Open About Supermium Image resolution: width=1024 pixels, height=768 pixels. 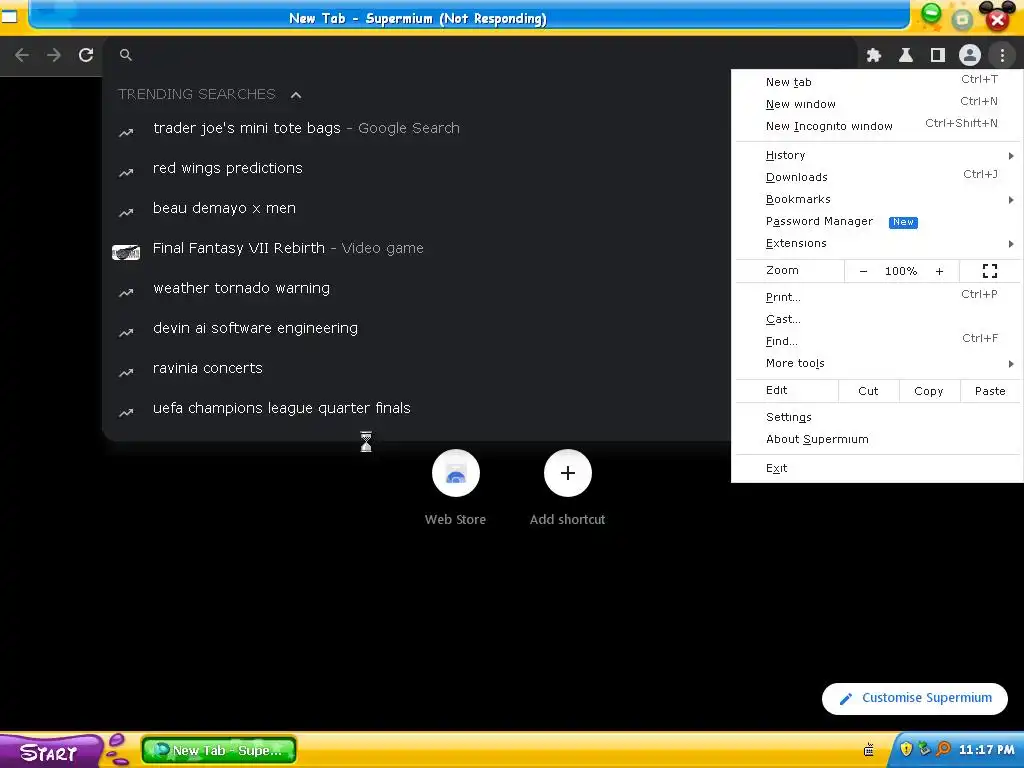[x=877, y=440]
